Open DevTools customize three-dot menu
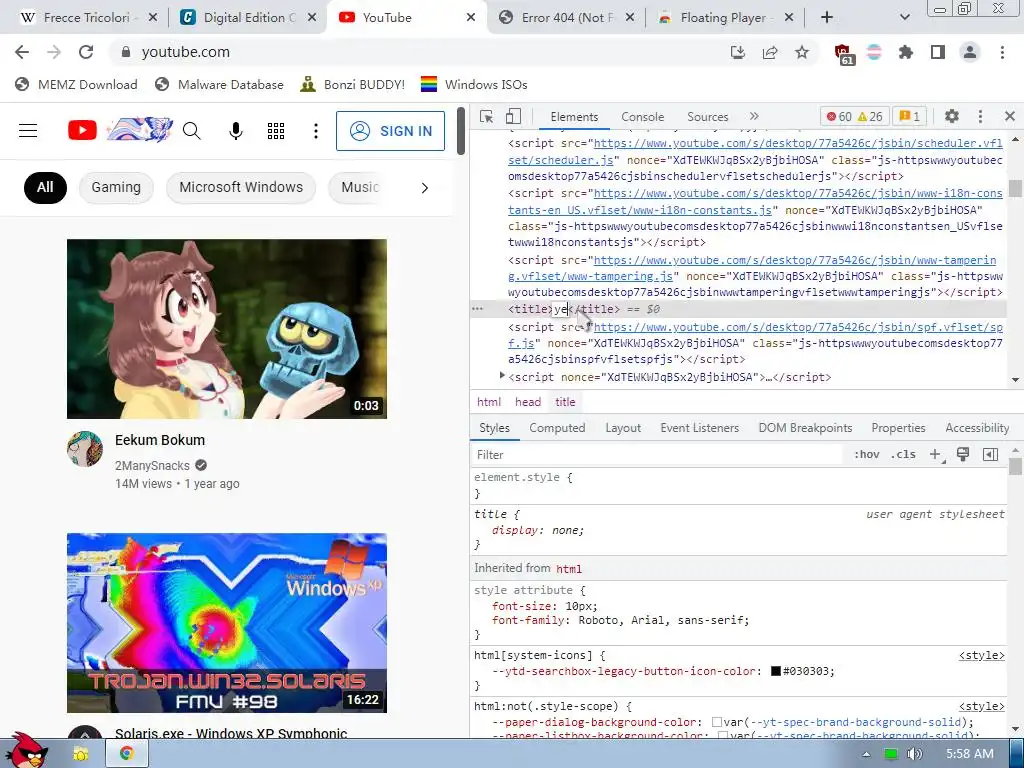The width and height of the screenshot is (1024, 768). click(980, 116)
